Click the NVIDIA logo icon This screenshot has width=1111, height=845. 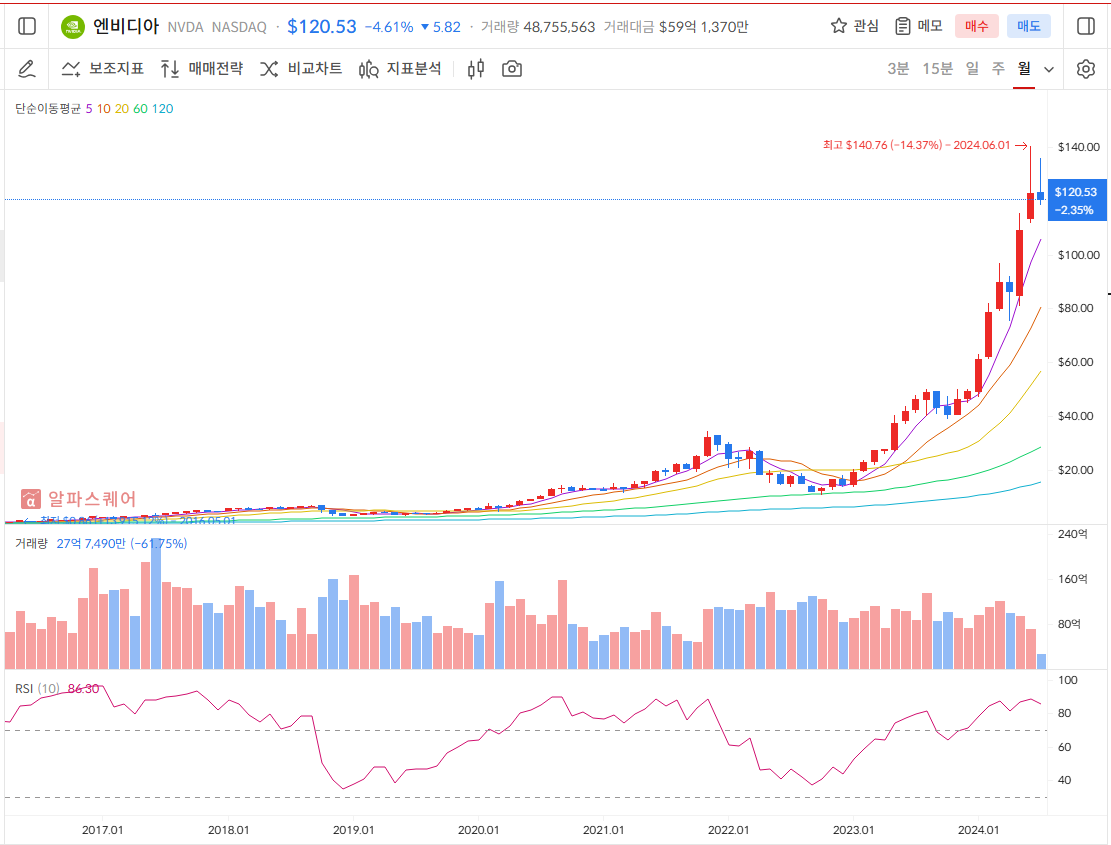point(72,27)
